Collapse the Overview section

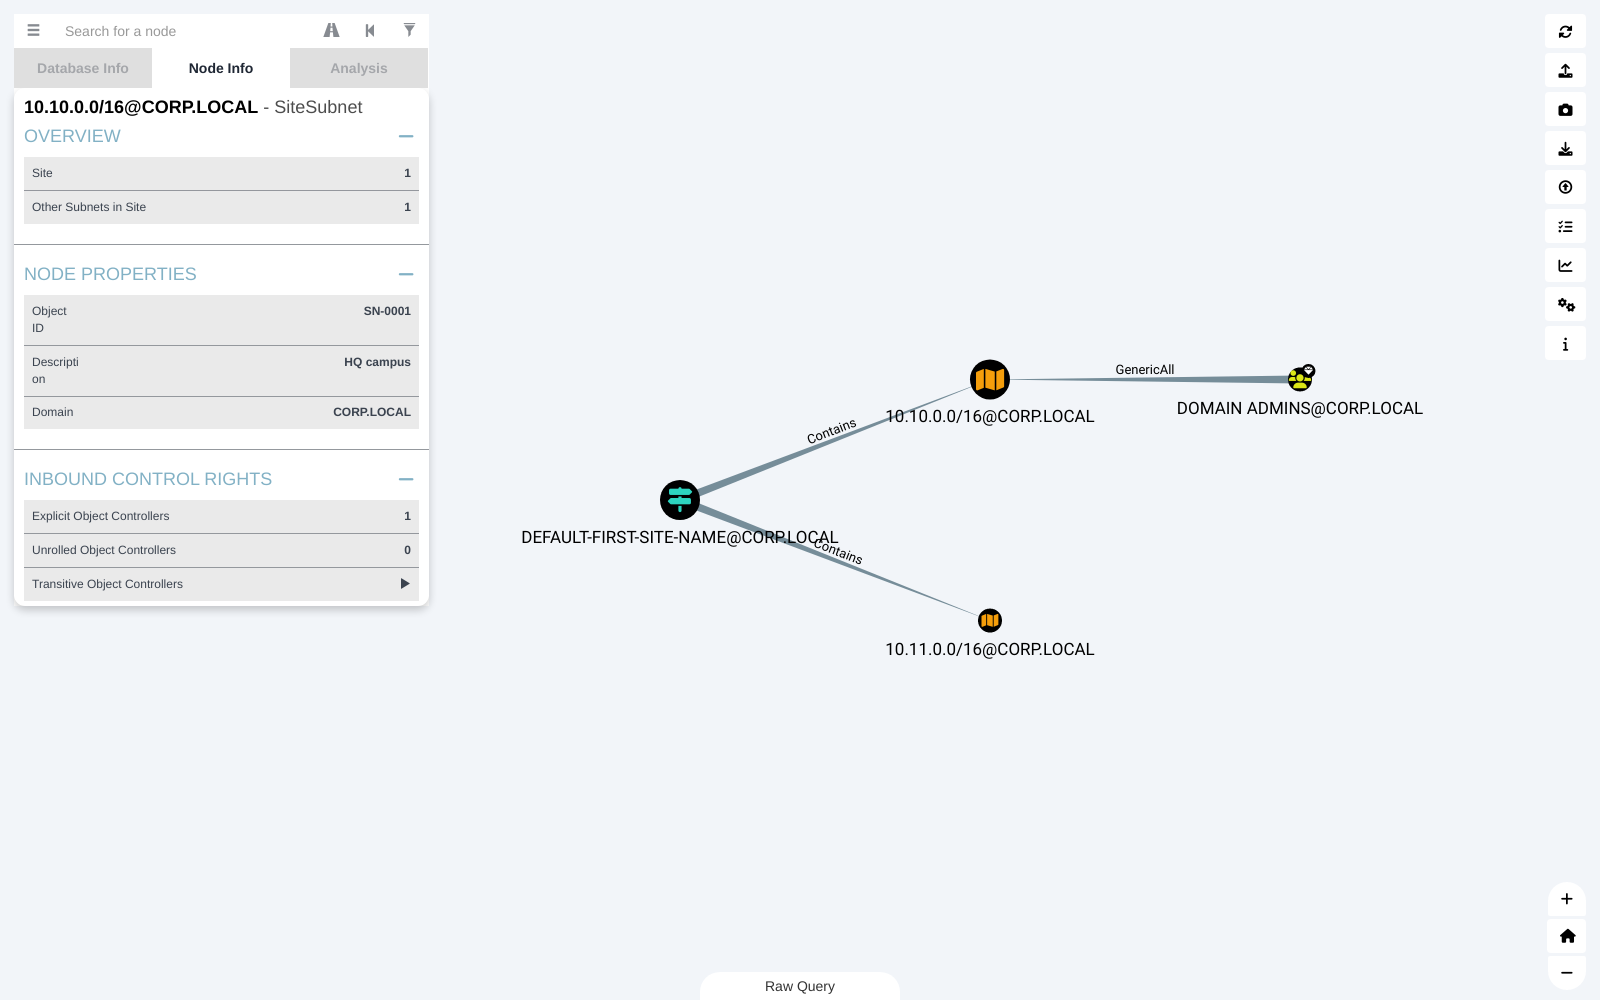coord(406,136)
